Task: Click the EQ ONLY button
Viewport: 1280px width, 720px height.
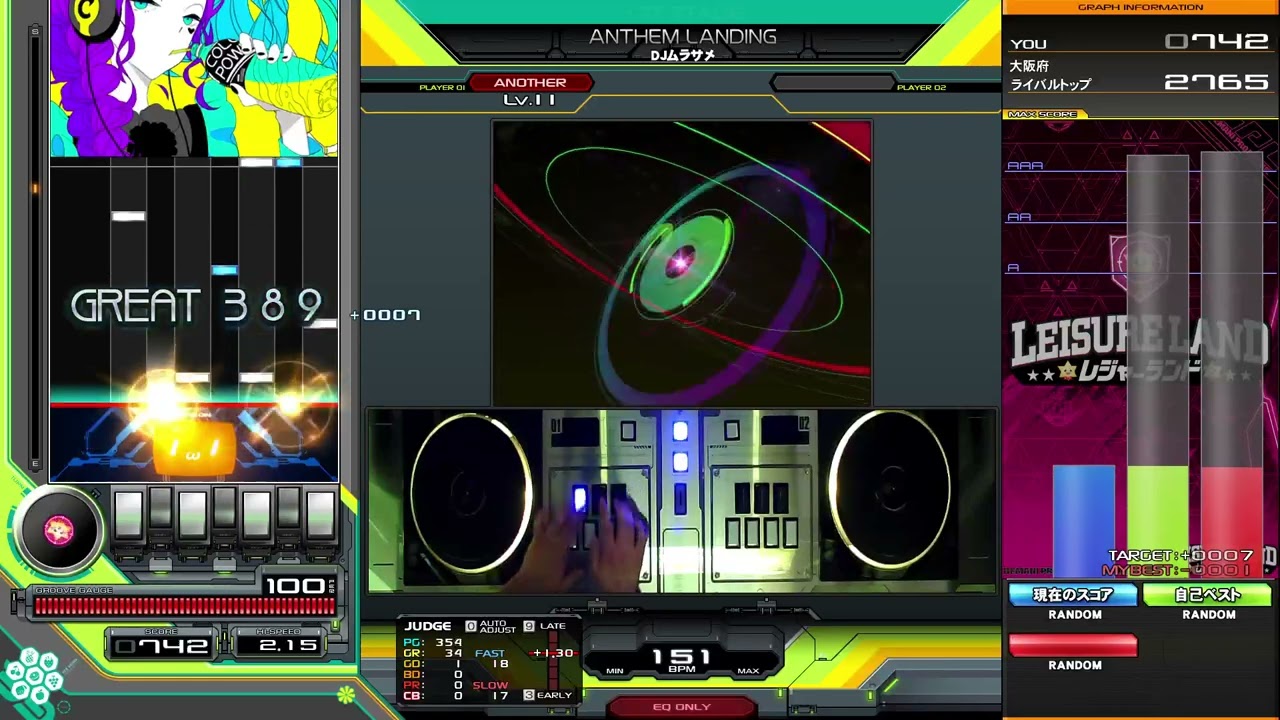Action: [x=681, y=707]
